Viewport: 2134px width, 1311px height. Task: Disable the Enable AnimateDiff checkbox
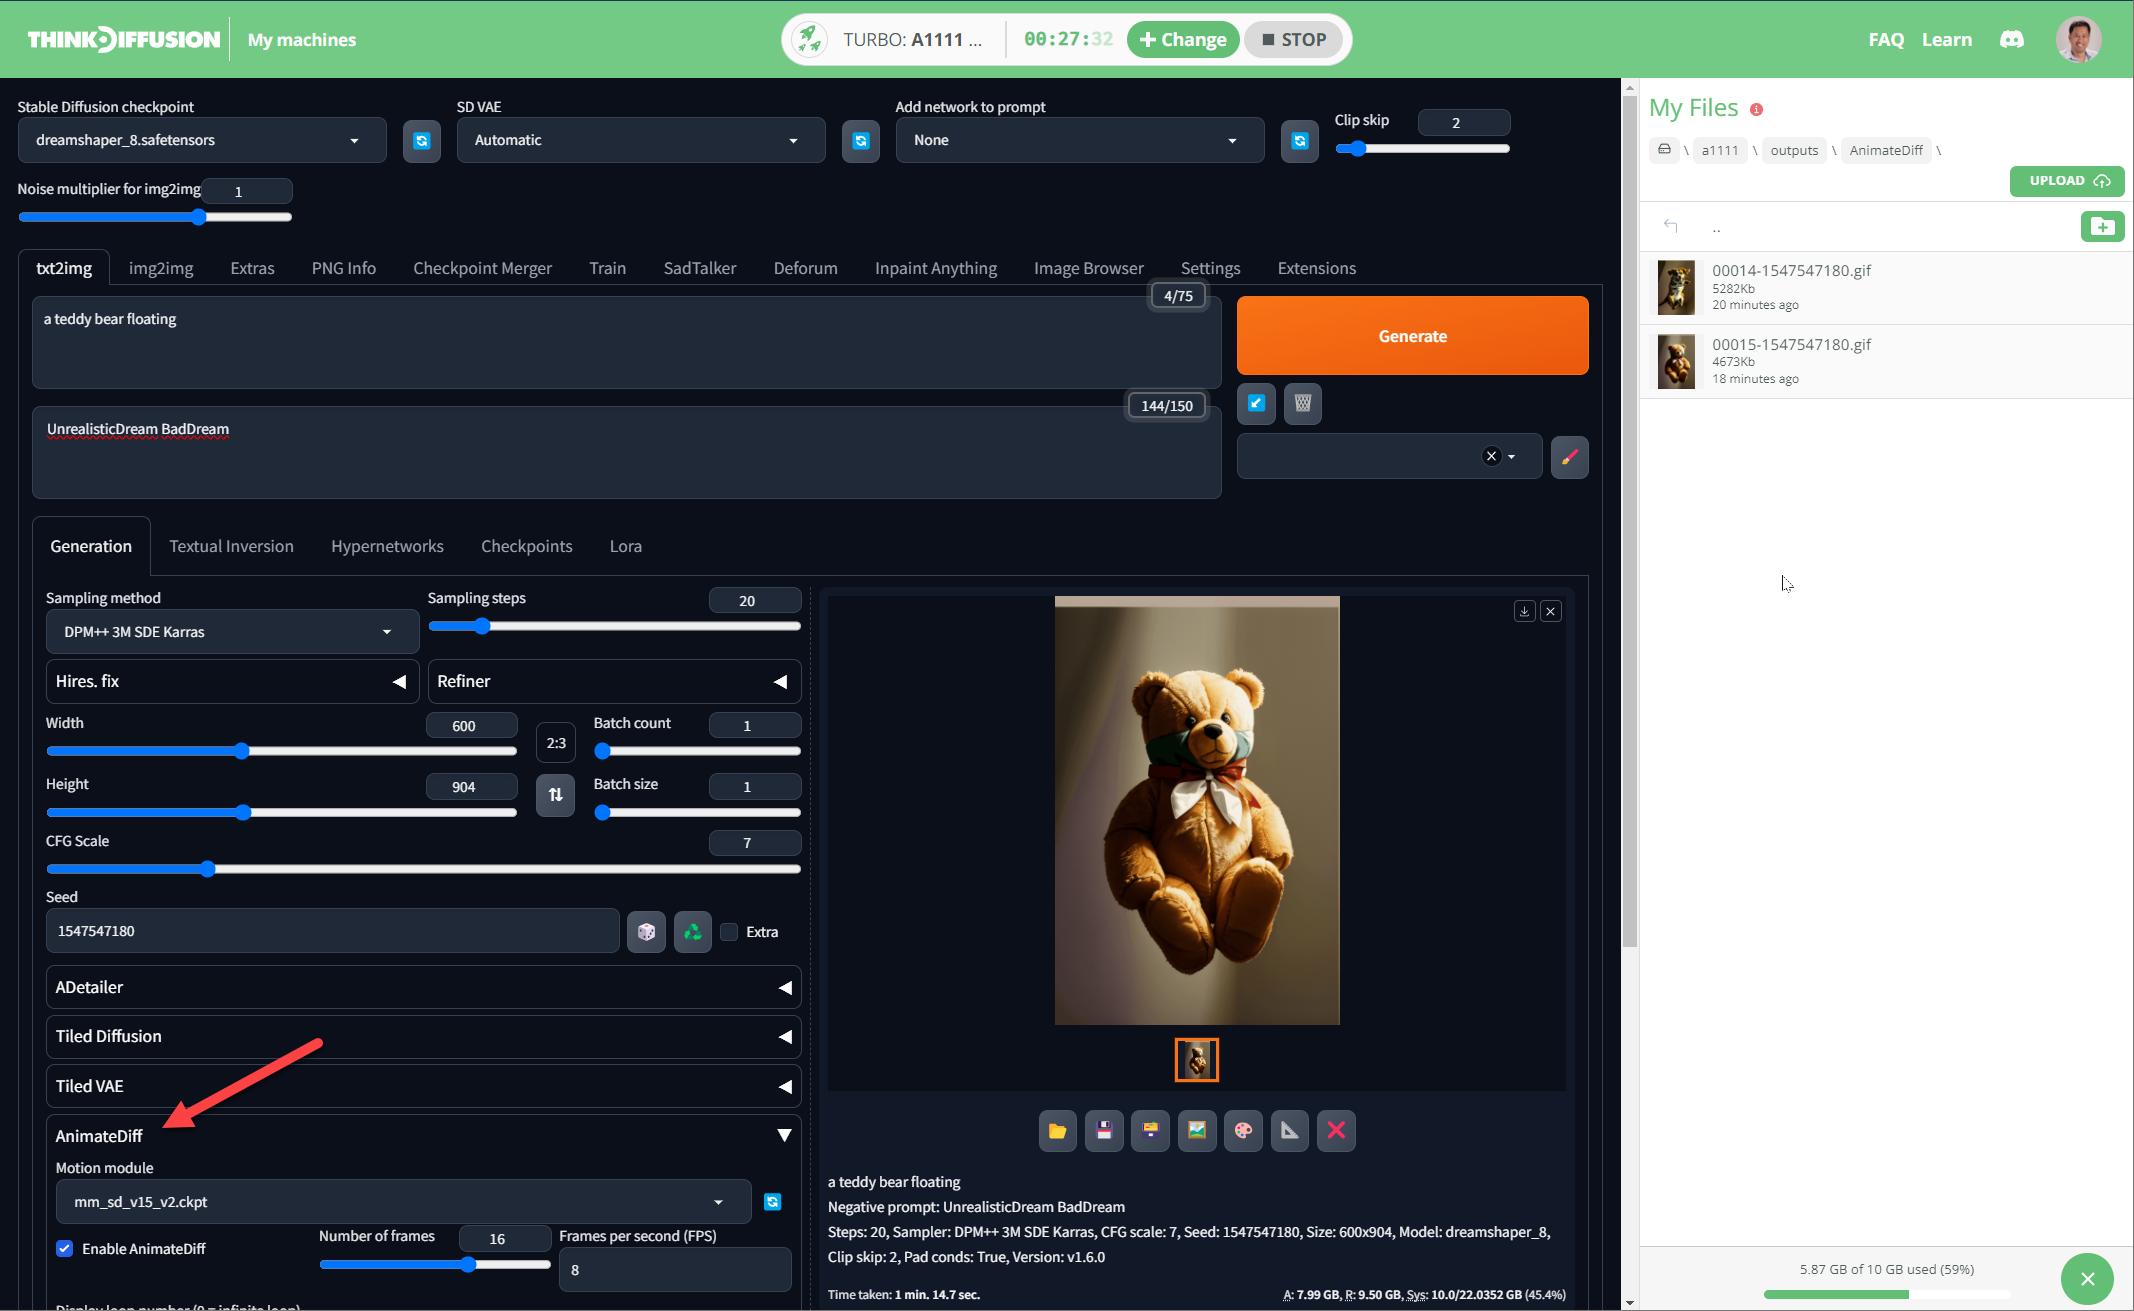point(65,1249)
